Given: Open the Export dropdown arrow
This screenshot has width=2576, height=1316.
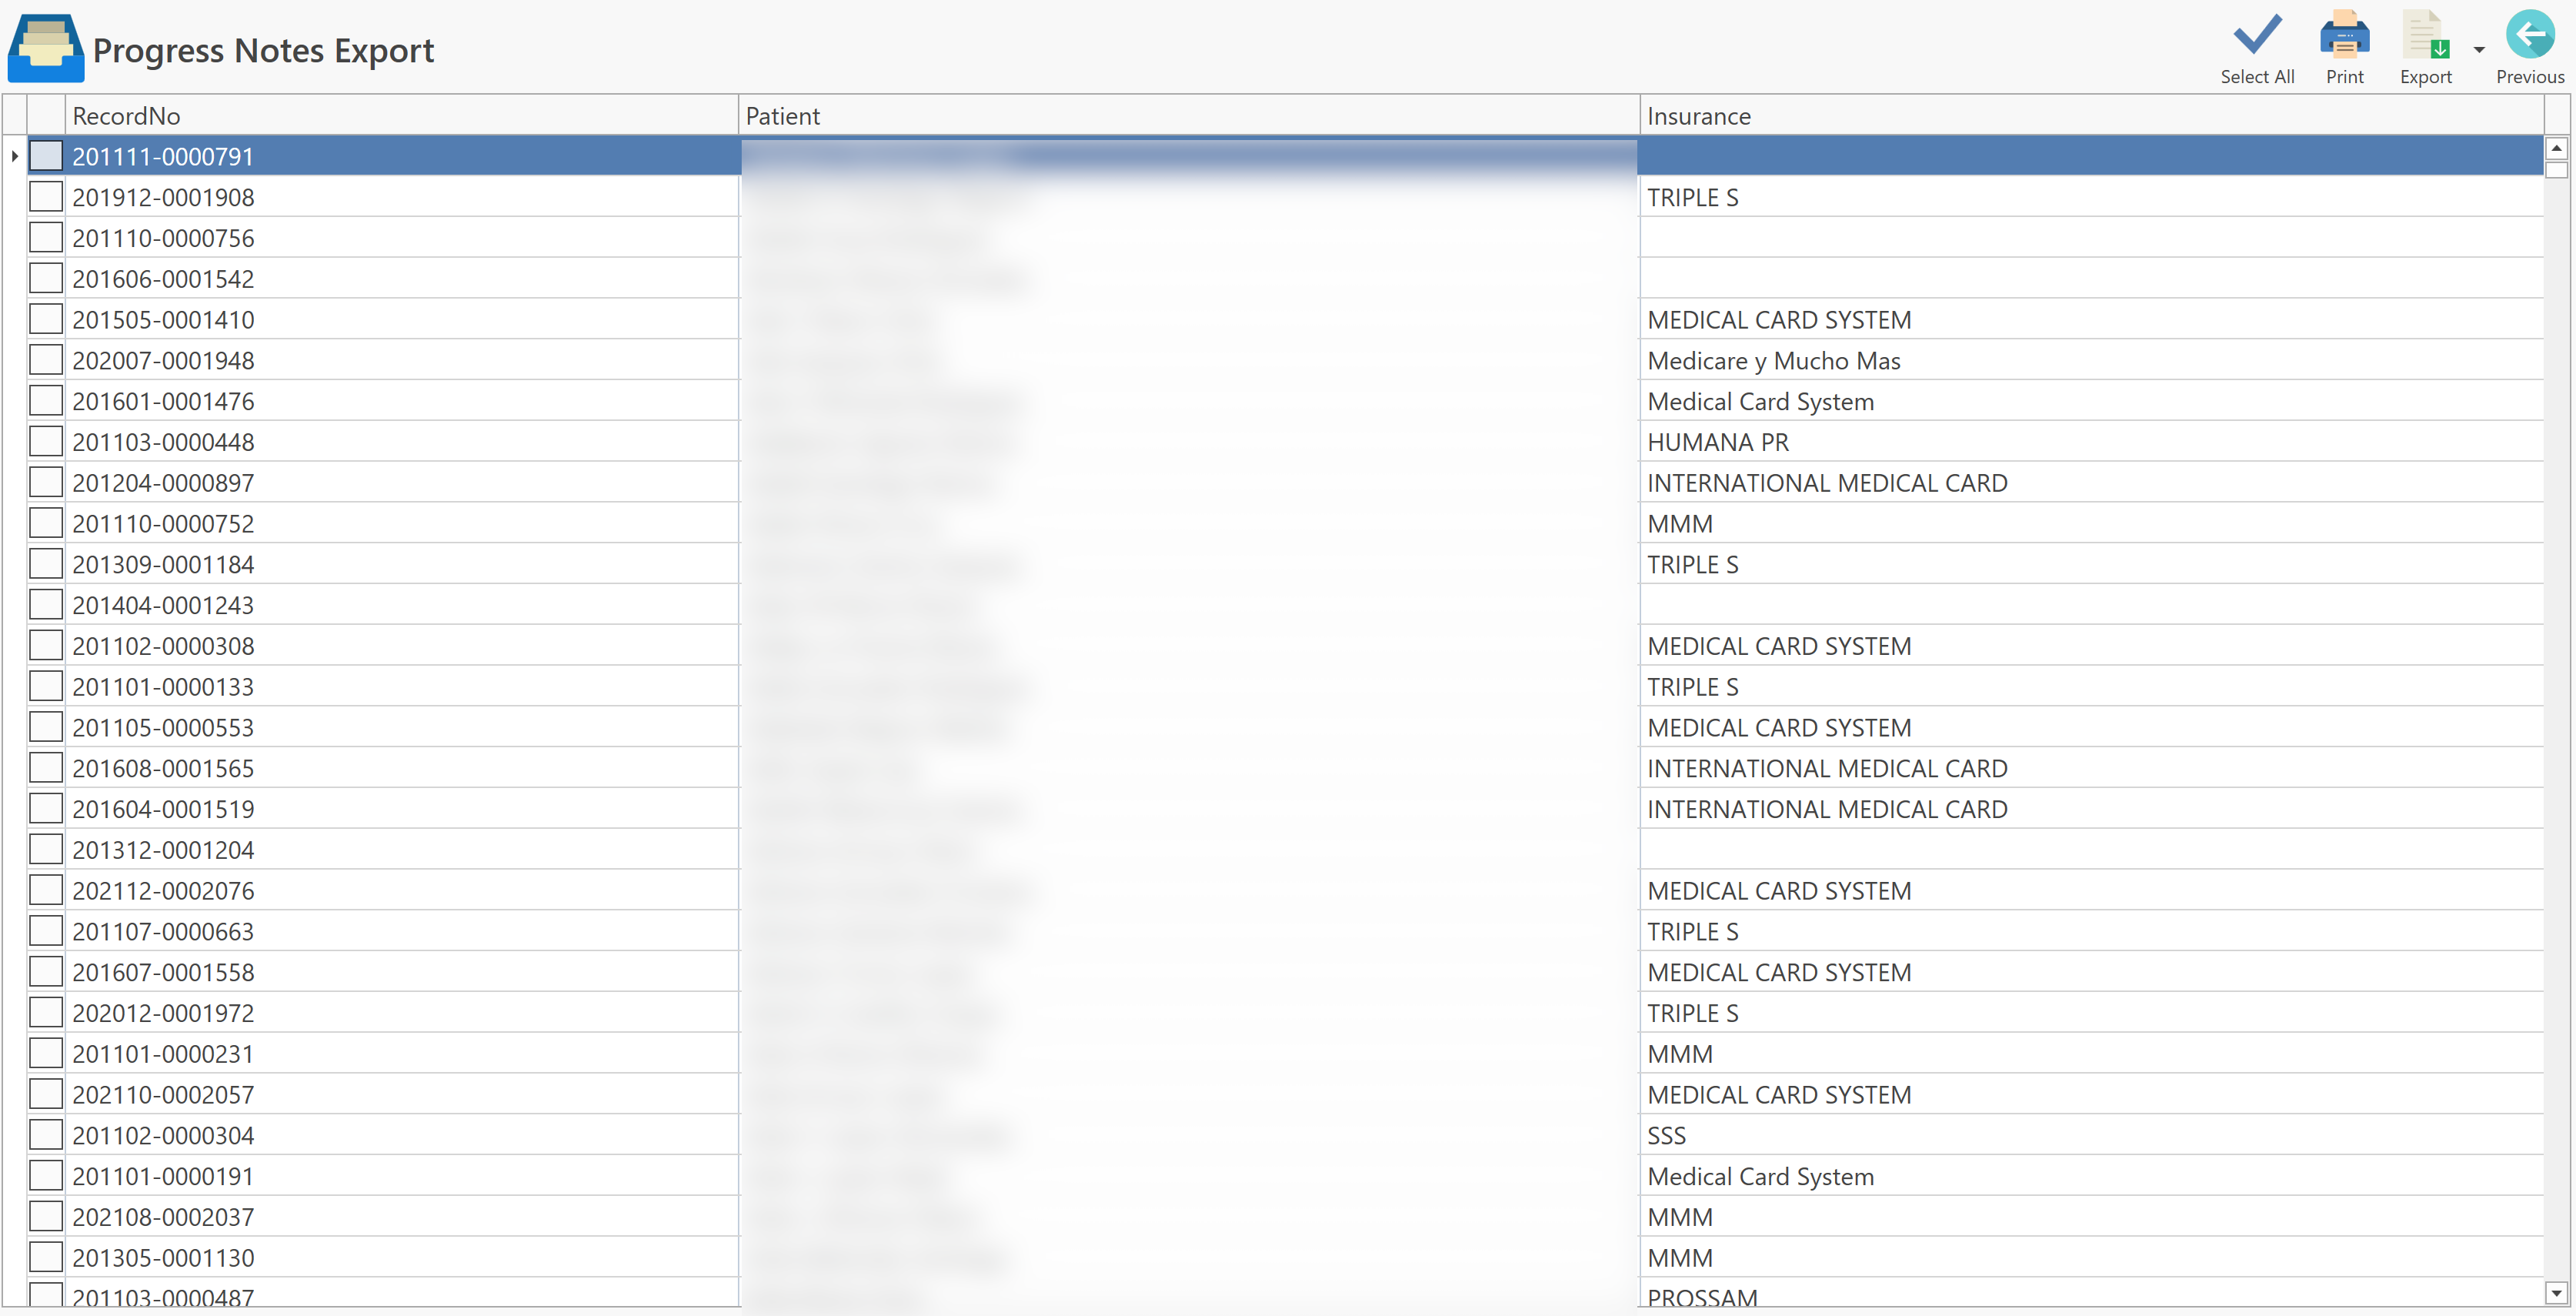Looking at the screenshot, I should coord(2479,49).
